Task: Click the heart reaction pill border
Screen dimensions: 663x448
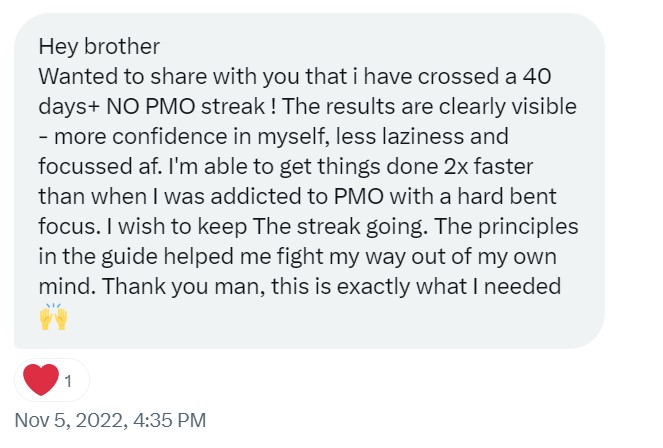Action: click(x=52, y=380)
